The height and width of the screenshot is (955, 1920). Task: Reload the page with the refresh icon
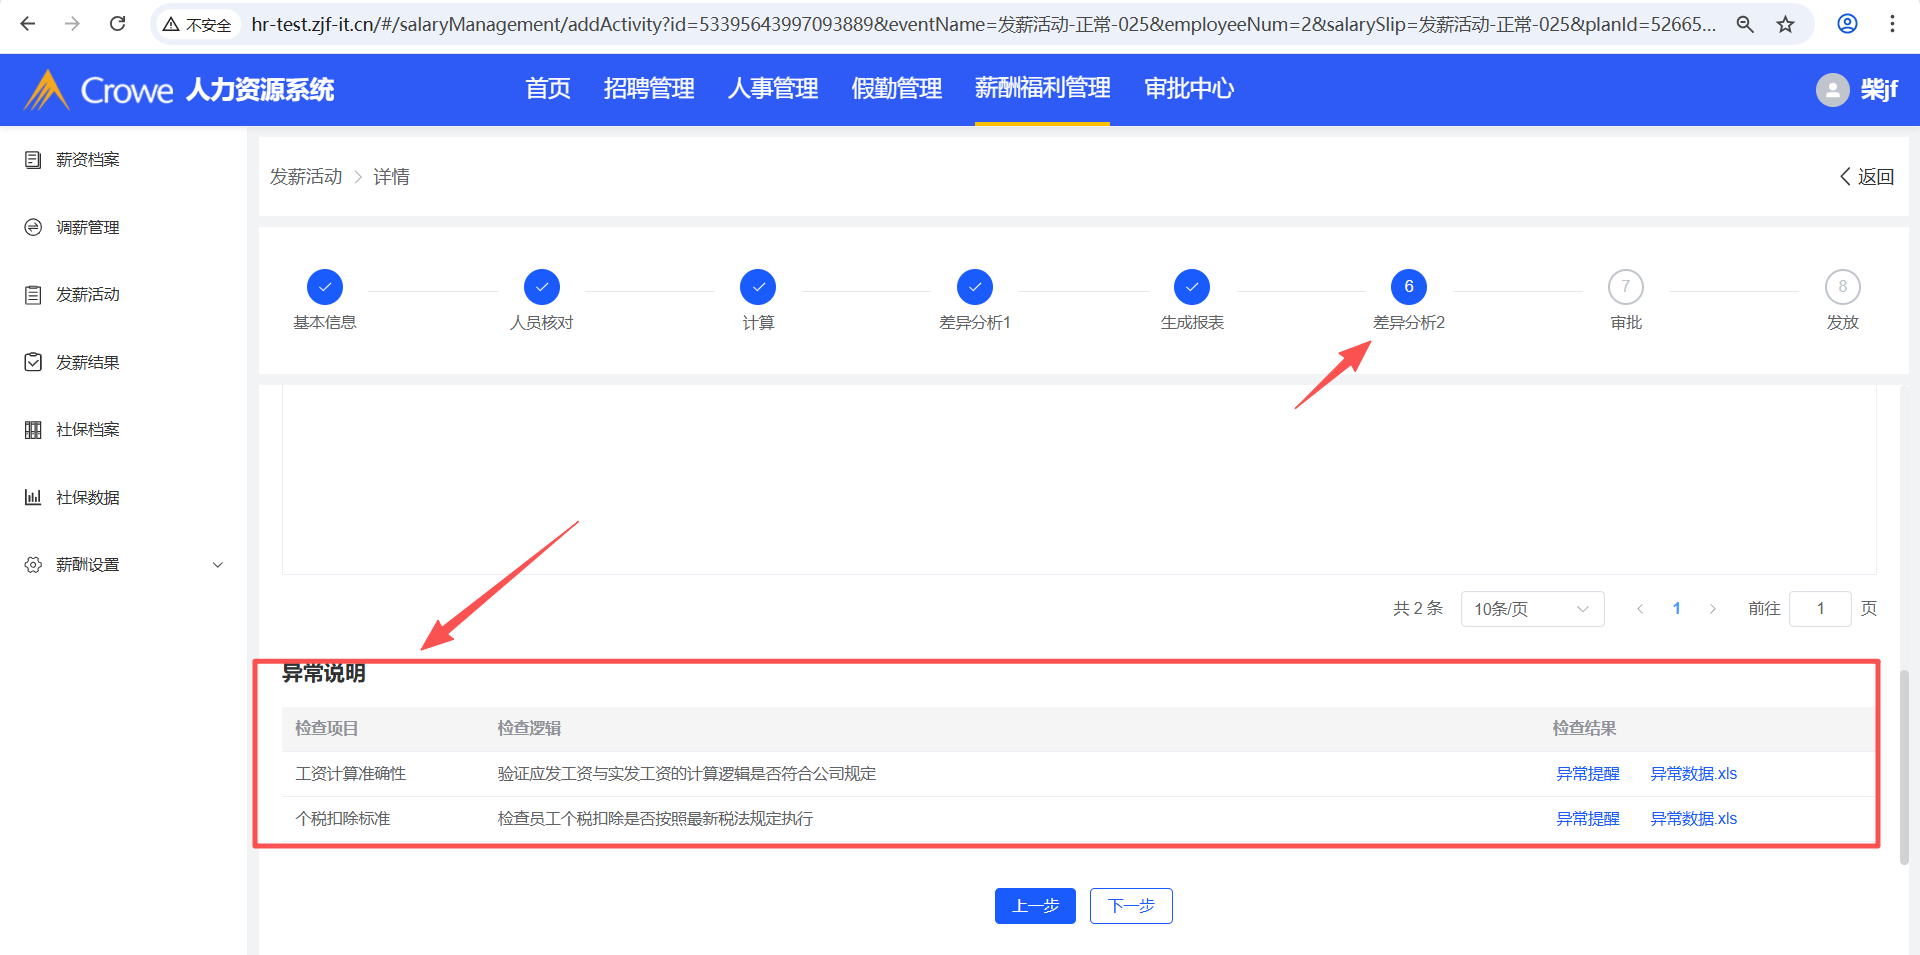117,24
